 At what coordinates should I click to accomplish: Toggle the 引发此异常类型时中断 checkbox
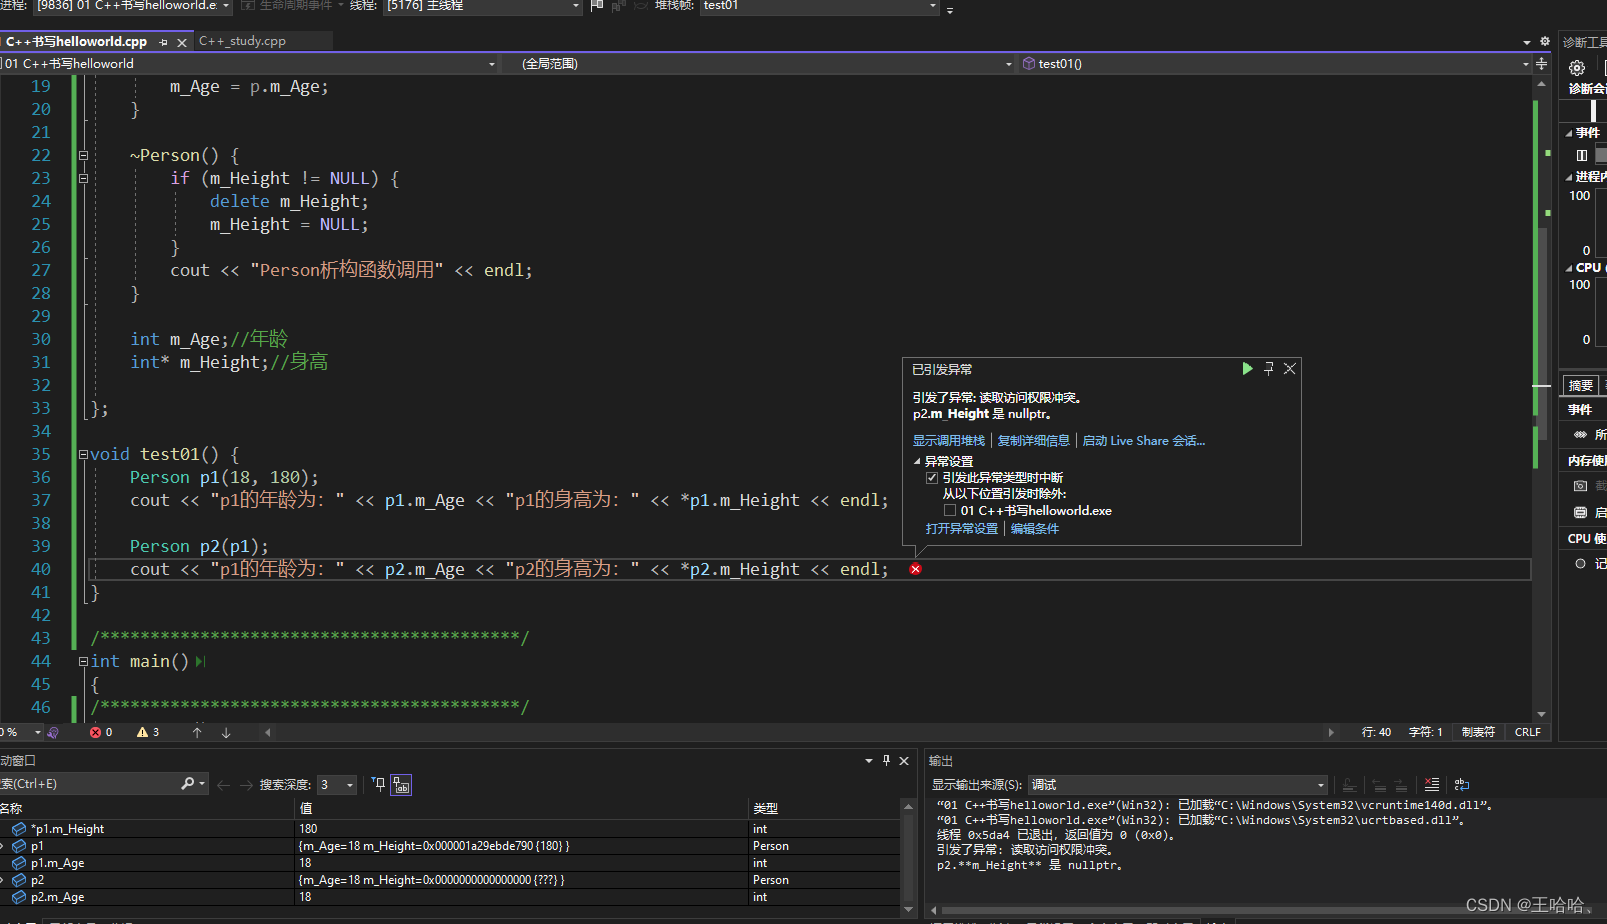click(x=932, y=478)
